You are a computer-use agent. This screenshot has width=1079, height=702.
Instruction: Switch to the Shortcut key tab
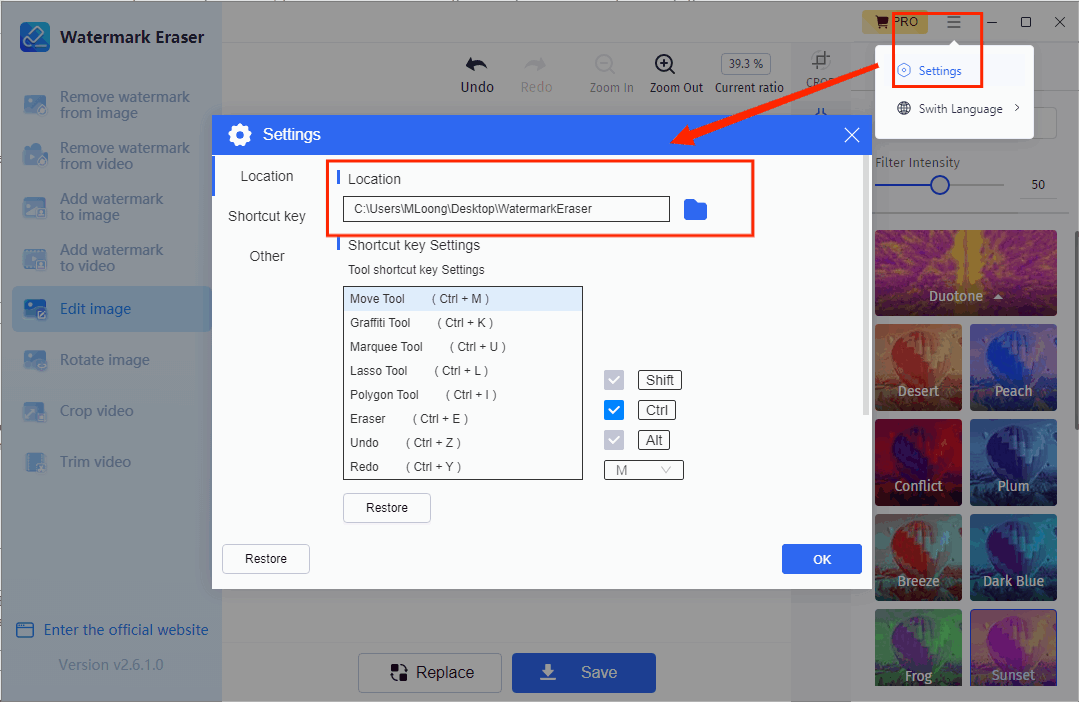point(267,216)
